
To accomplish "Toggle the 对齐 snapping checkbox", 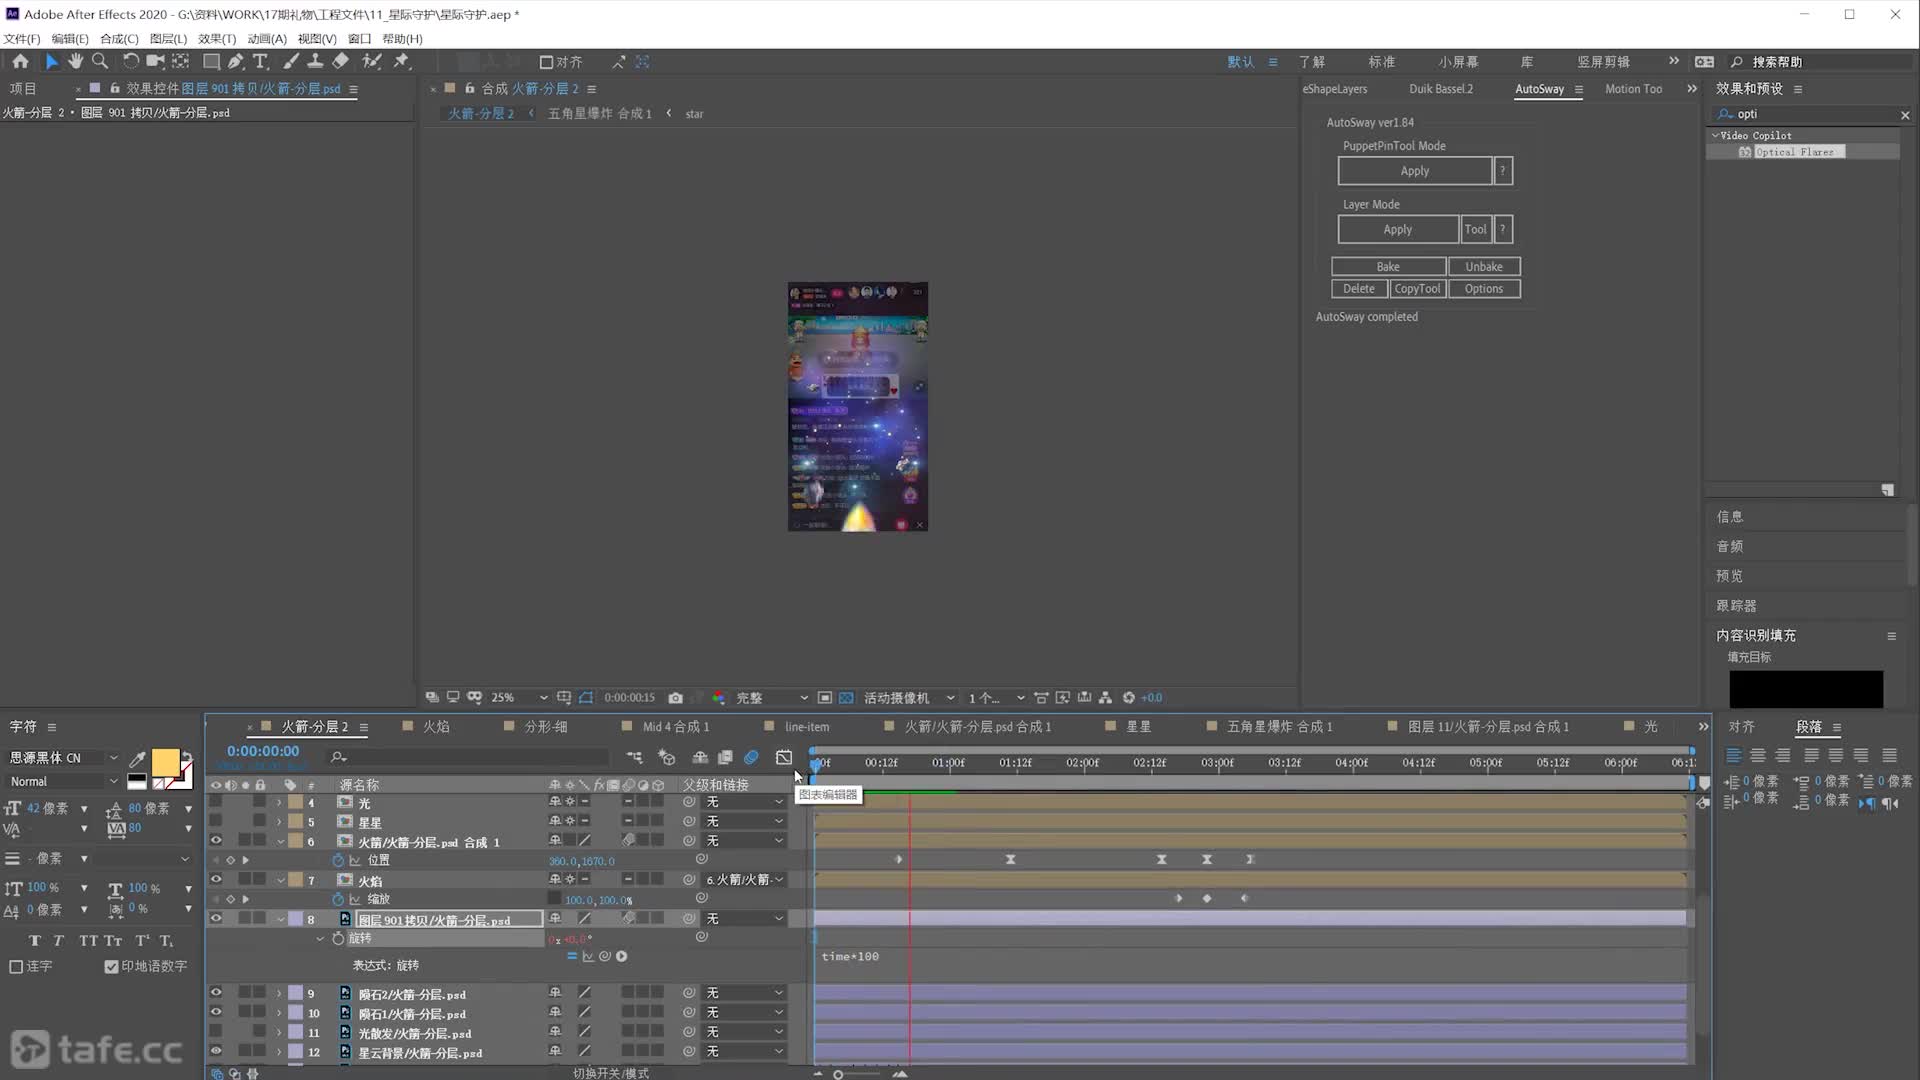I will (546, 62).
